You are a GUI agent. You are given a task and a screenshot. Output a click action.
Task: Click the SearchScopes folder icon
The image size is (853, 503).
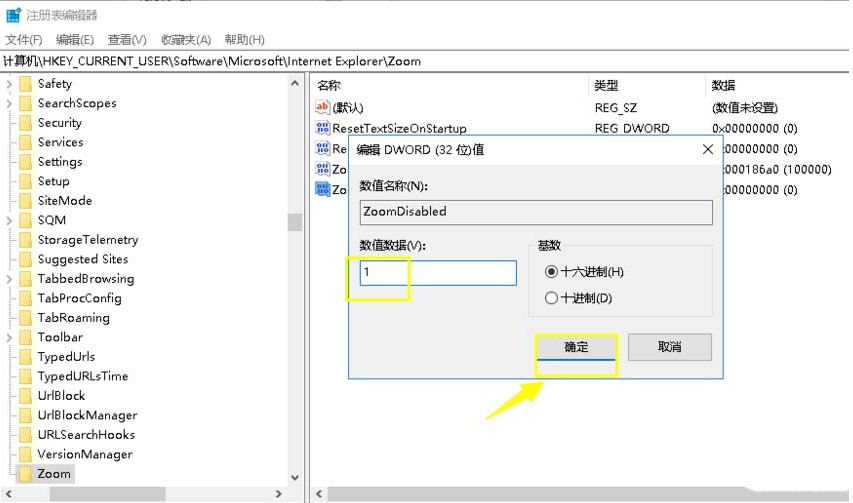click(25, 103)
